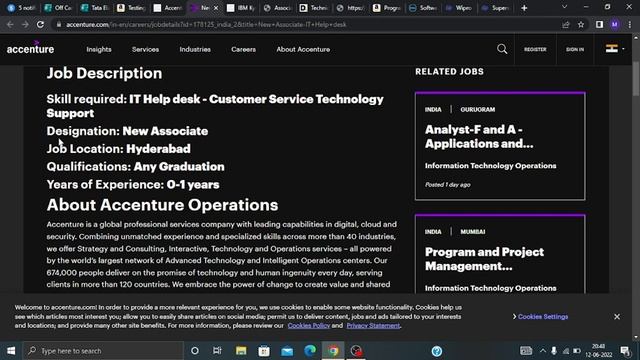Show hidden system tray icons
The width and height of the screenshot is (640, 360).
pos(542,351)
